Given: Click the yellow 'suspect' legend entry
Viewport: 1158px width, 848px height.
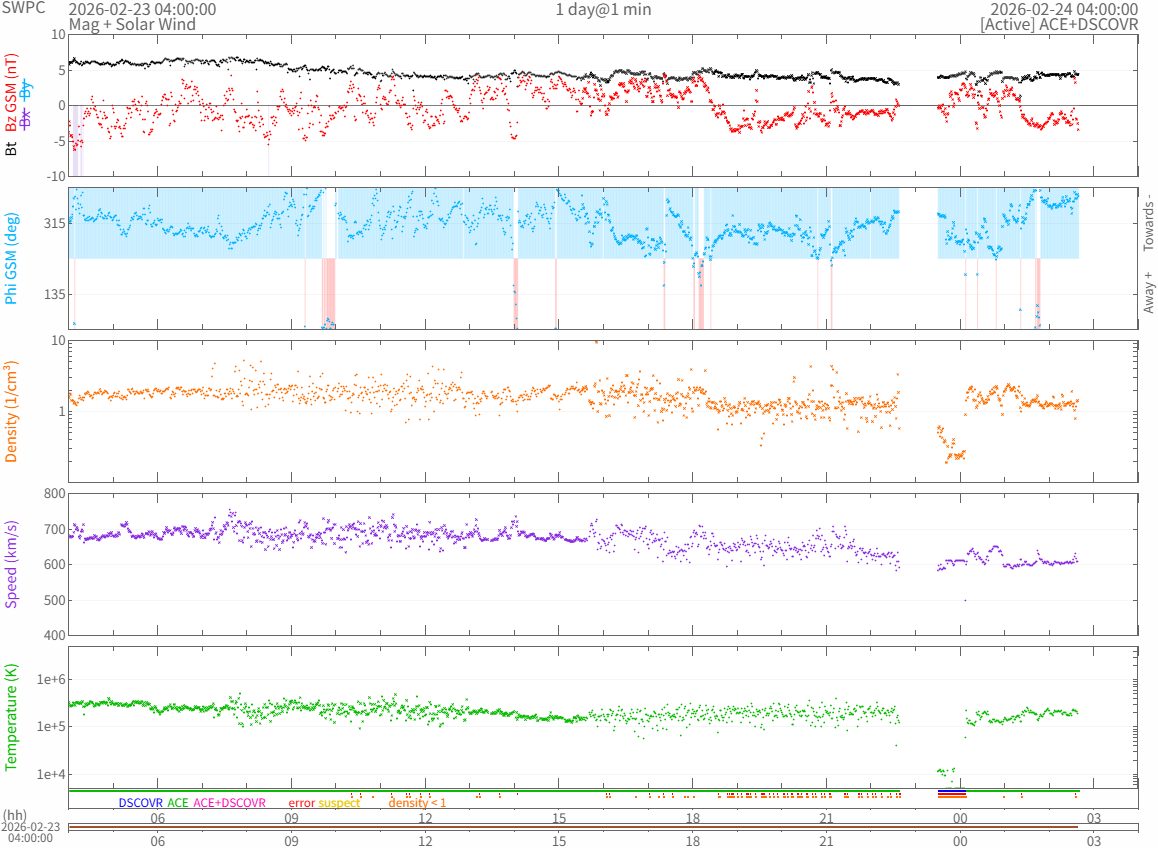Looking at the screenshot, I should point(339,802).
